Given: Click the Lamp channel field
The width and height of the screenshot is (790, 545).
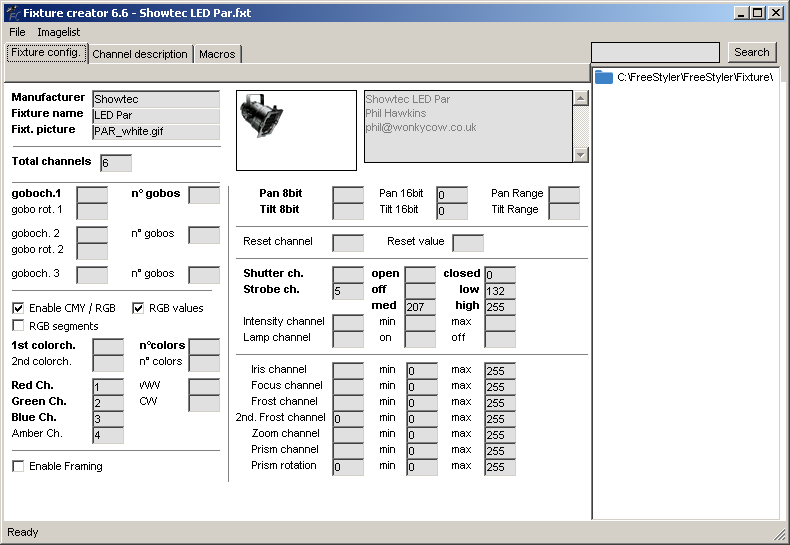Looking at the screenshot, I should tap(348, 339).
